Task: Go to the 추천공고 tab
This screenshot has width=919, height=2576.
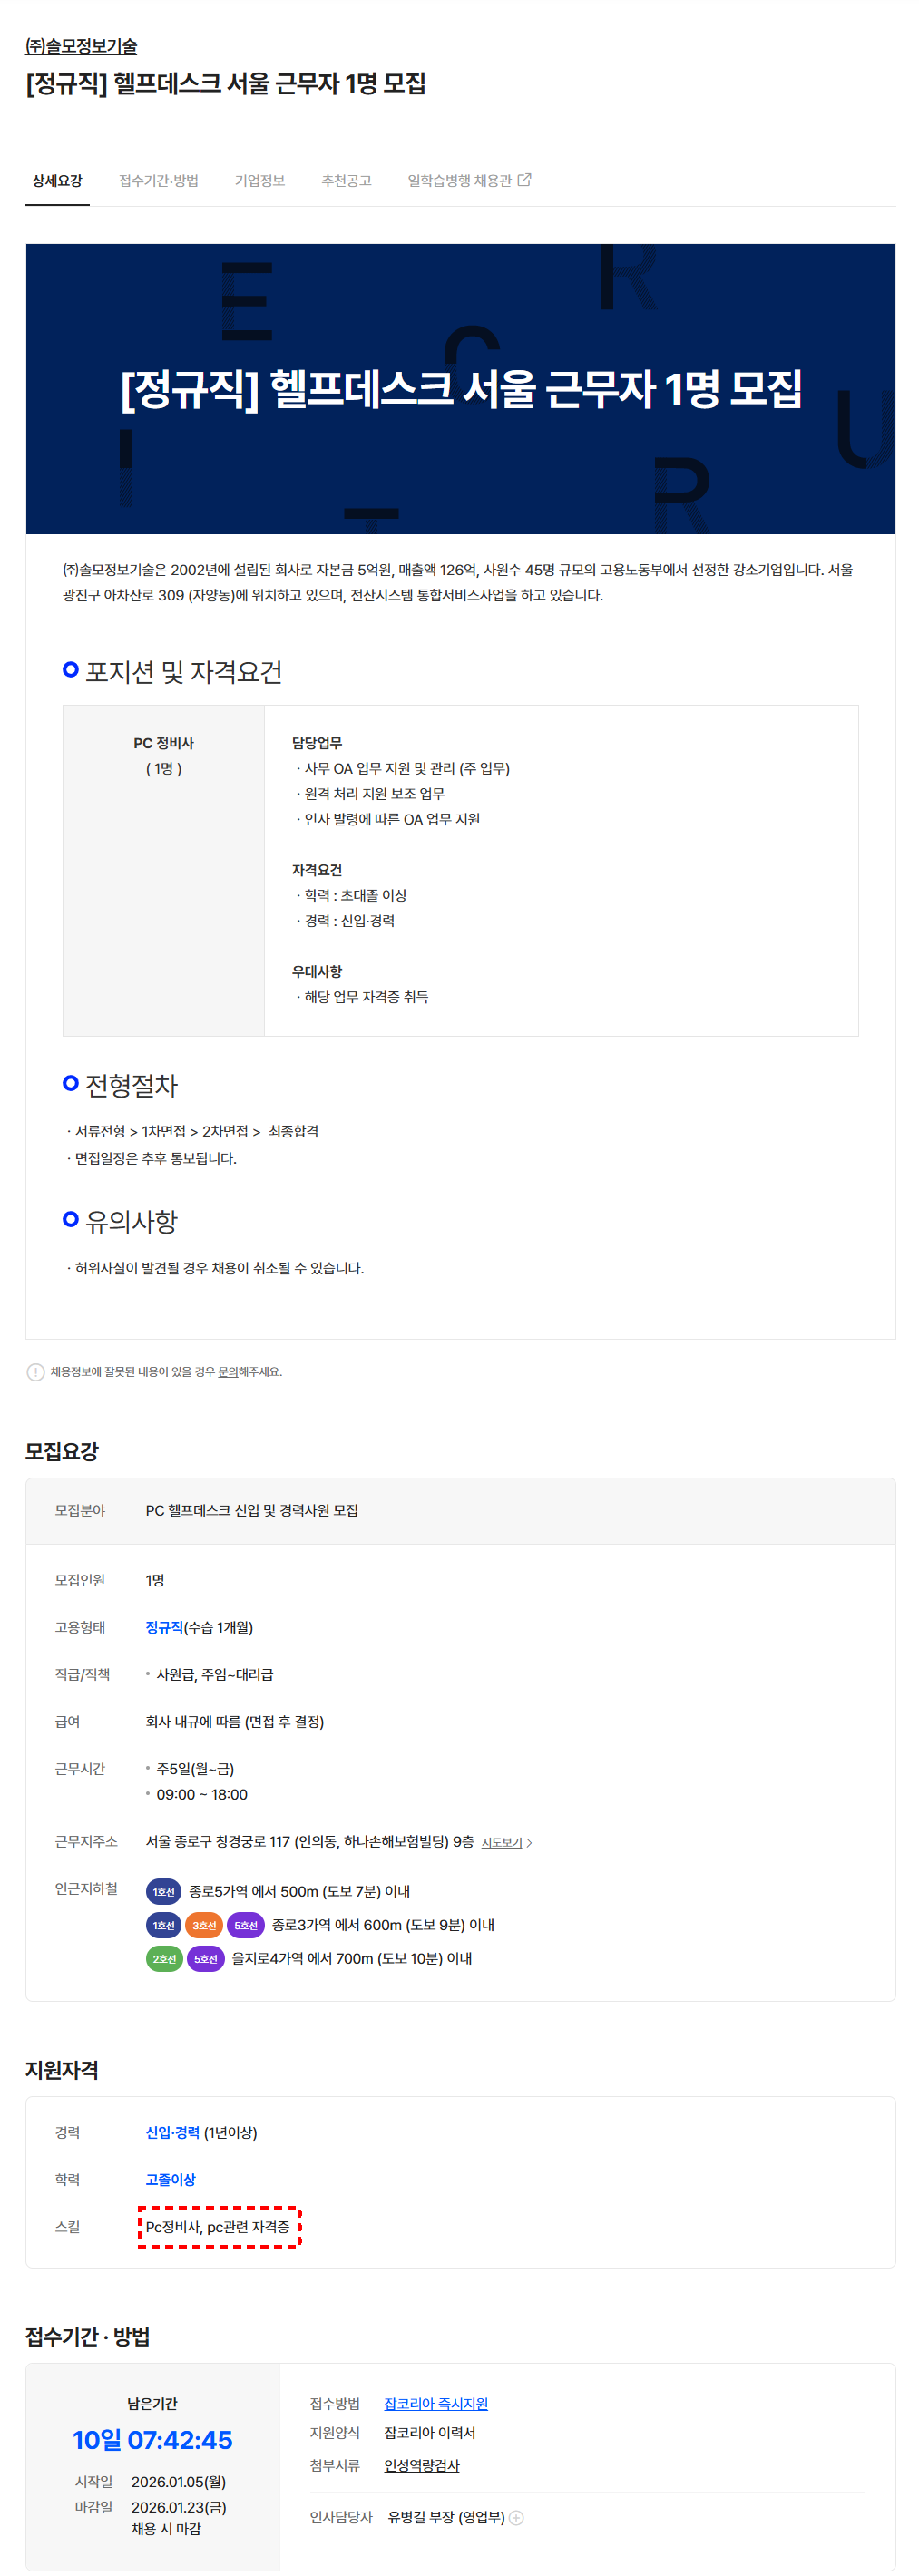Action: point(346,181)
